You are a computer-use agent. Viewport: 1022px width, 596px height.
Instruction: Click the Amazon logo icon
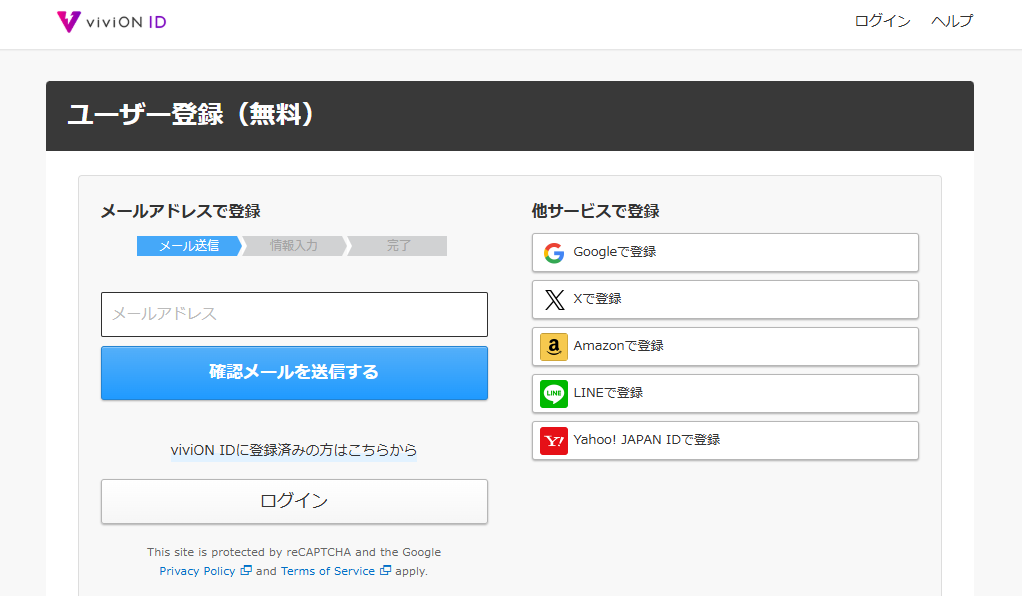(554, 347)
